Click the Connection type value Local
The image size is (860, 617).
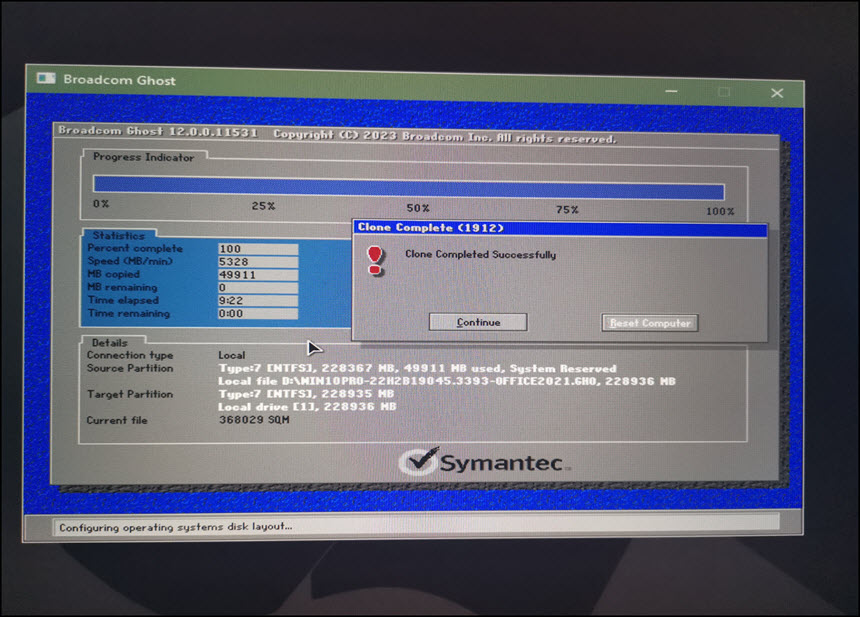point(231,355)
